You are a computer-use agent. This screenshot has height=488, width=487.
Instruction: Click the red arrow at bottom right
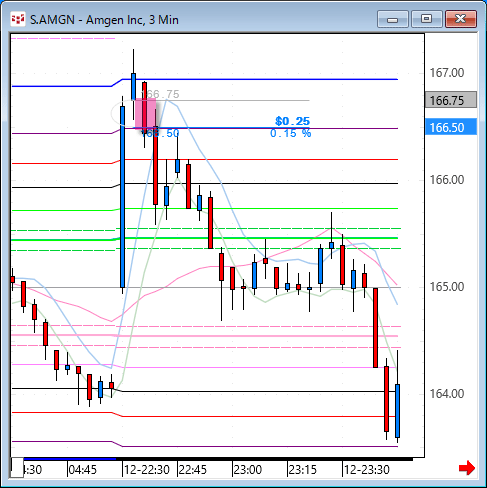[x=467, y=468]
